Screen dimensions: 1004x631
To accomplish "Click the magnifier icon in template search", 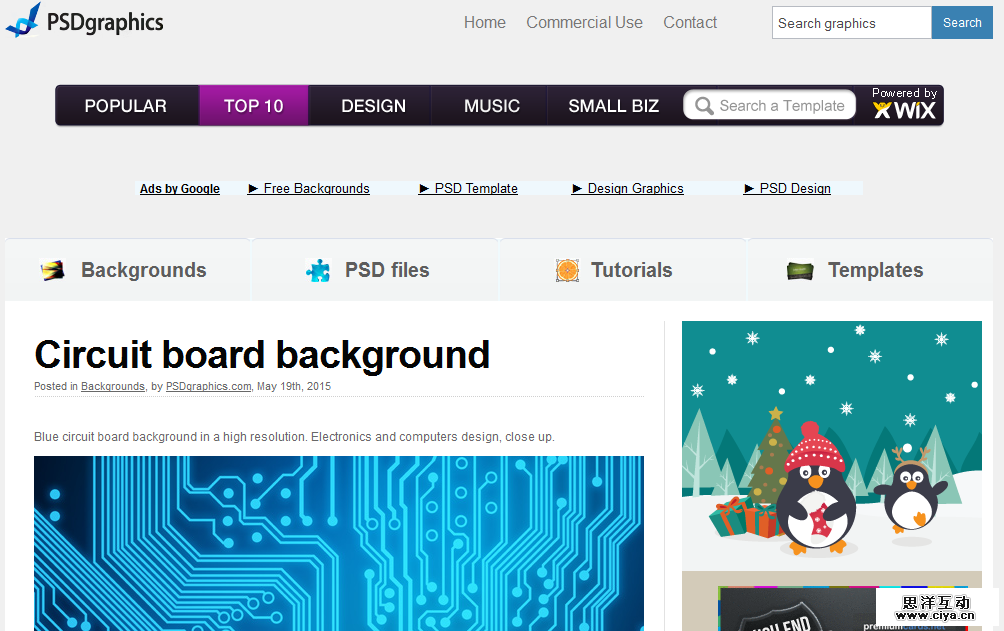I will tap(704, 106).
